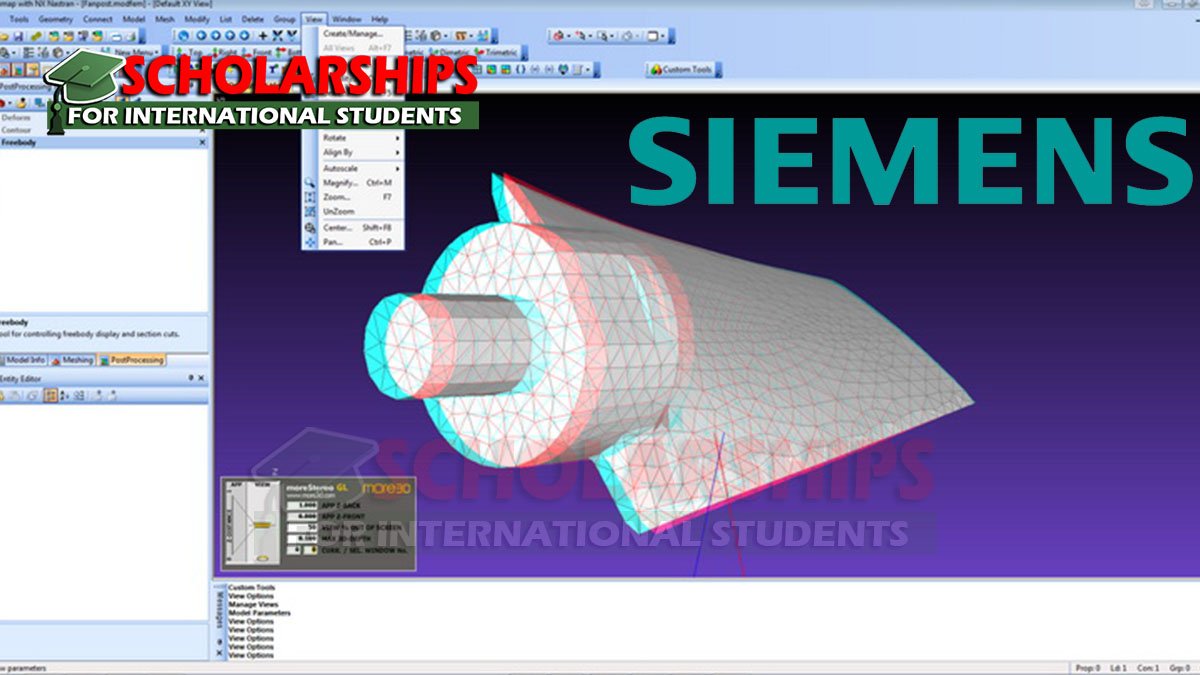Switch to the Meshing tab
The height and width of the screenshot is (675, 1200).
click(x=72, y=360)
